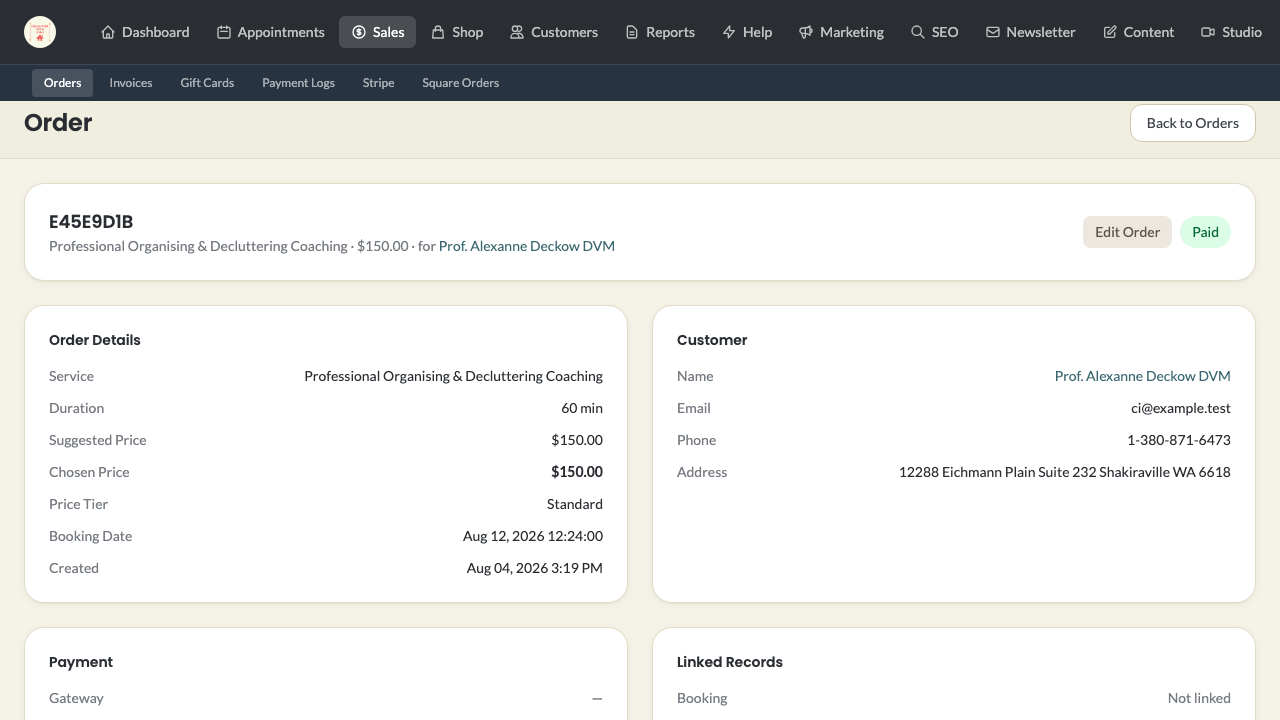Open the Reports section

tap(660, 32)
